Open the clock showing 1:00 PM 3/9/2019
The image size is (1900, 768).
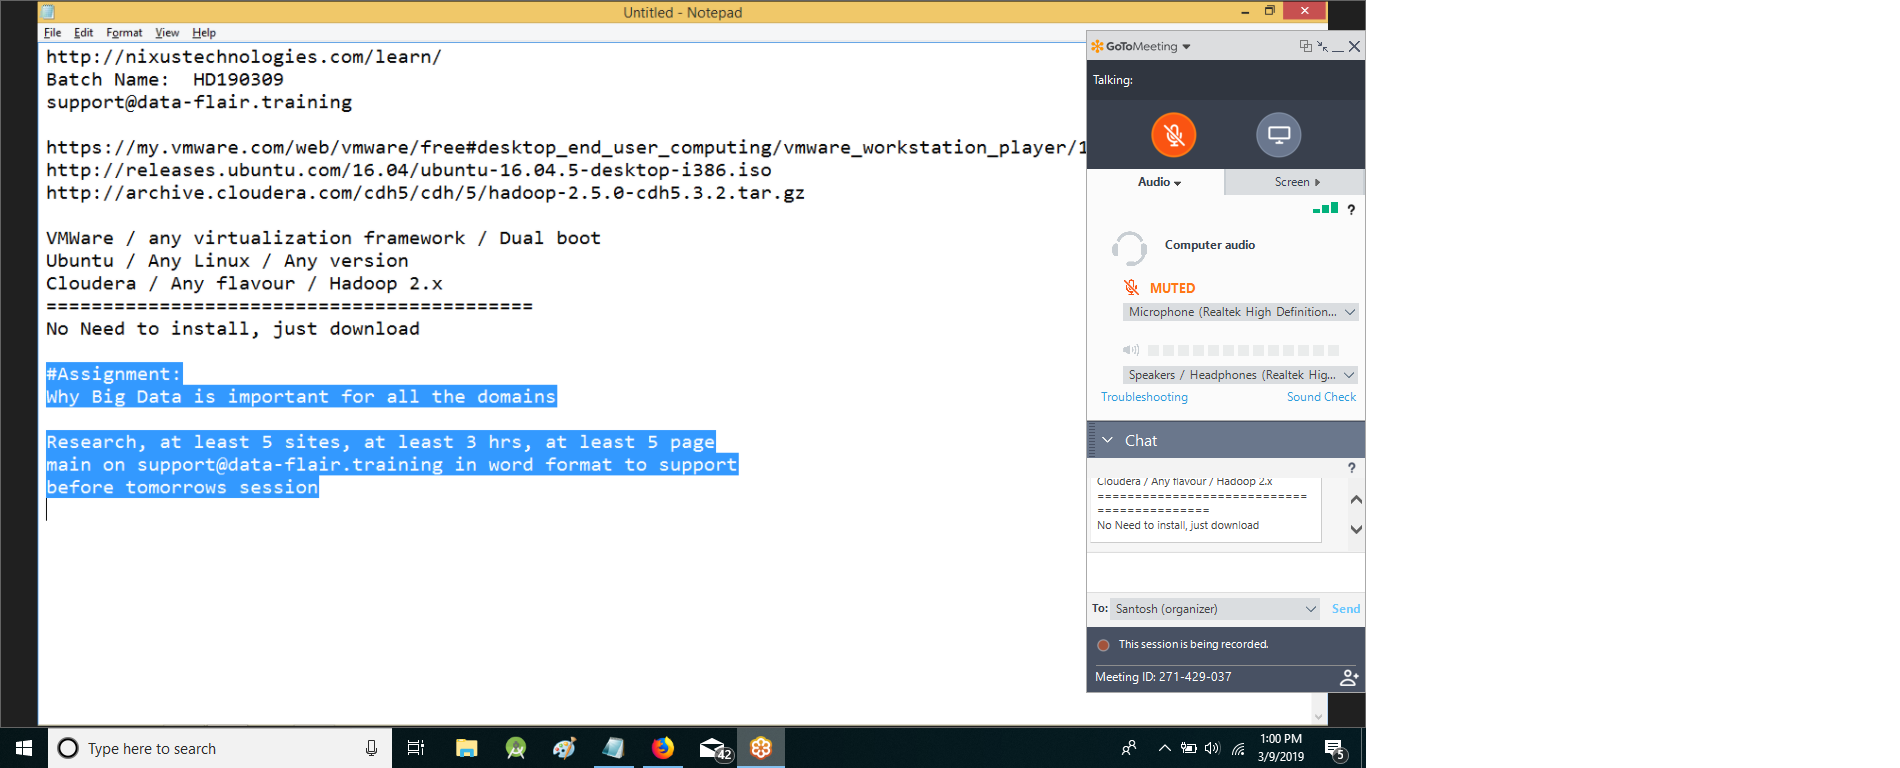[x=1281, y=748]
